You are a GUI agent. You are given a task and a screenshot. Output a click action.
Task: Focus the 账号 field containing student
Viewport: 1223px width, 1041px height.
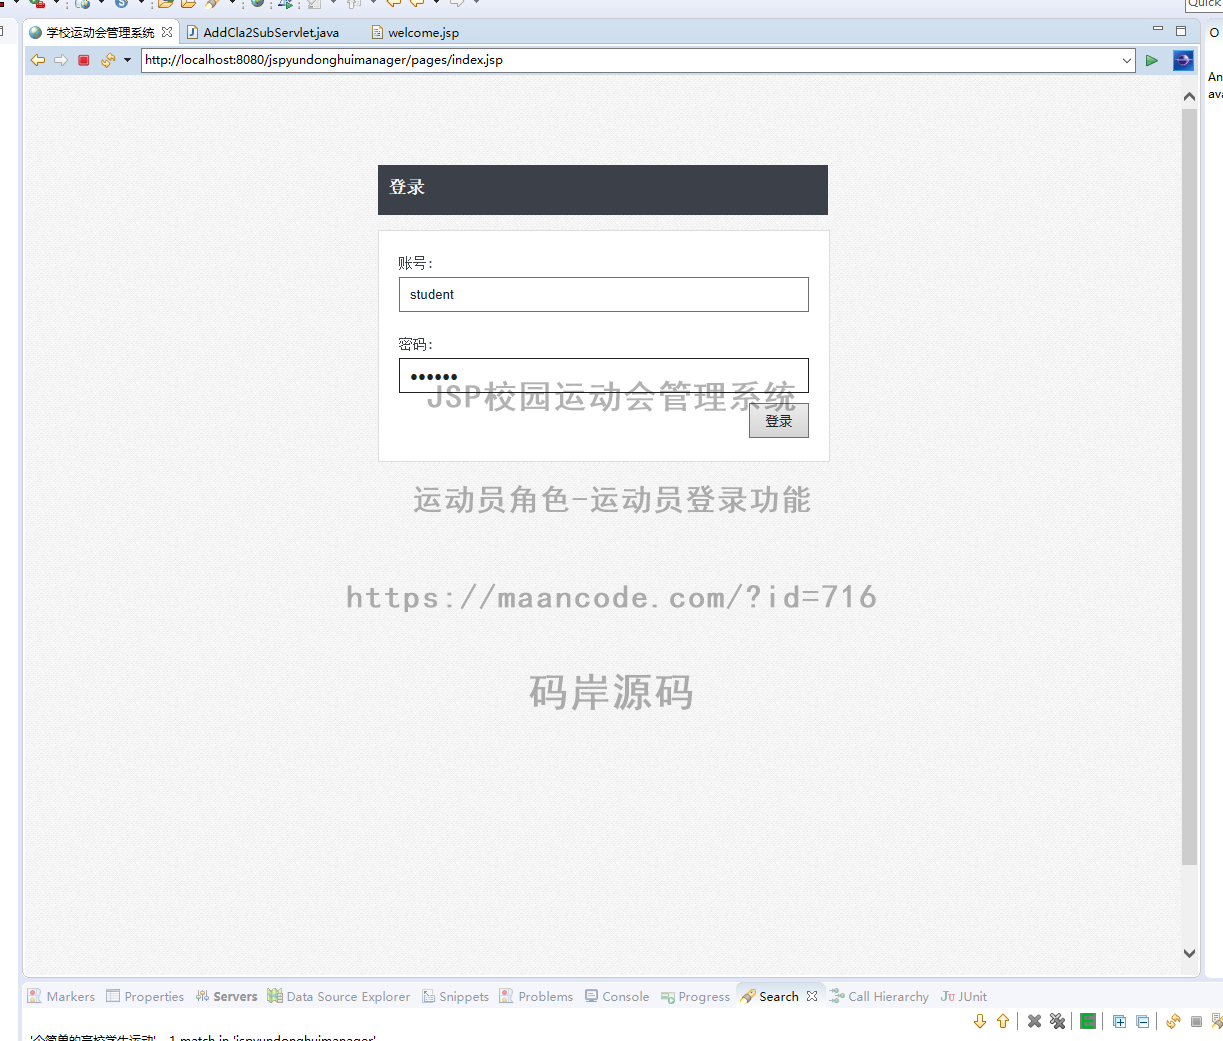coord(604,294)
